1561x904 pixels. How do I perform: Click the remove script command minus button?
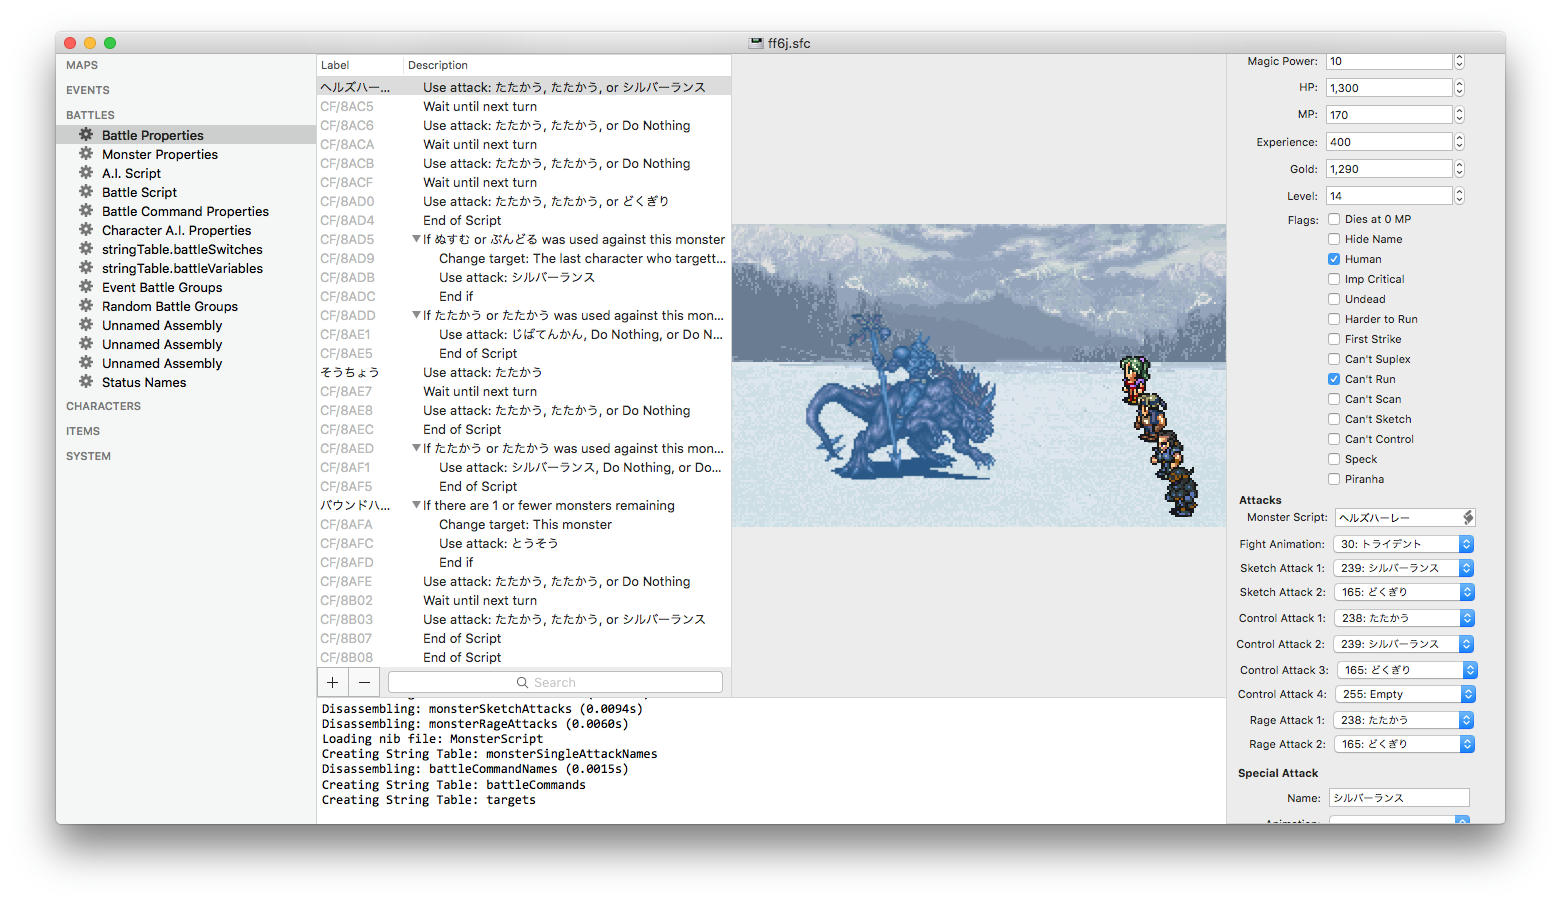365,682
